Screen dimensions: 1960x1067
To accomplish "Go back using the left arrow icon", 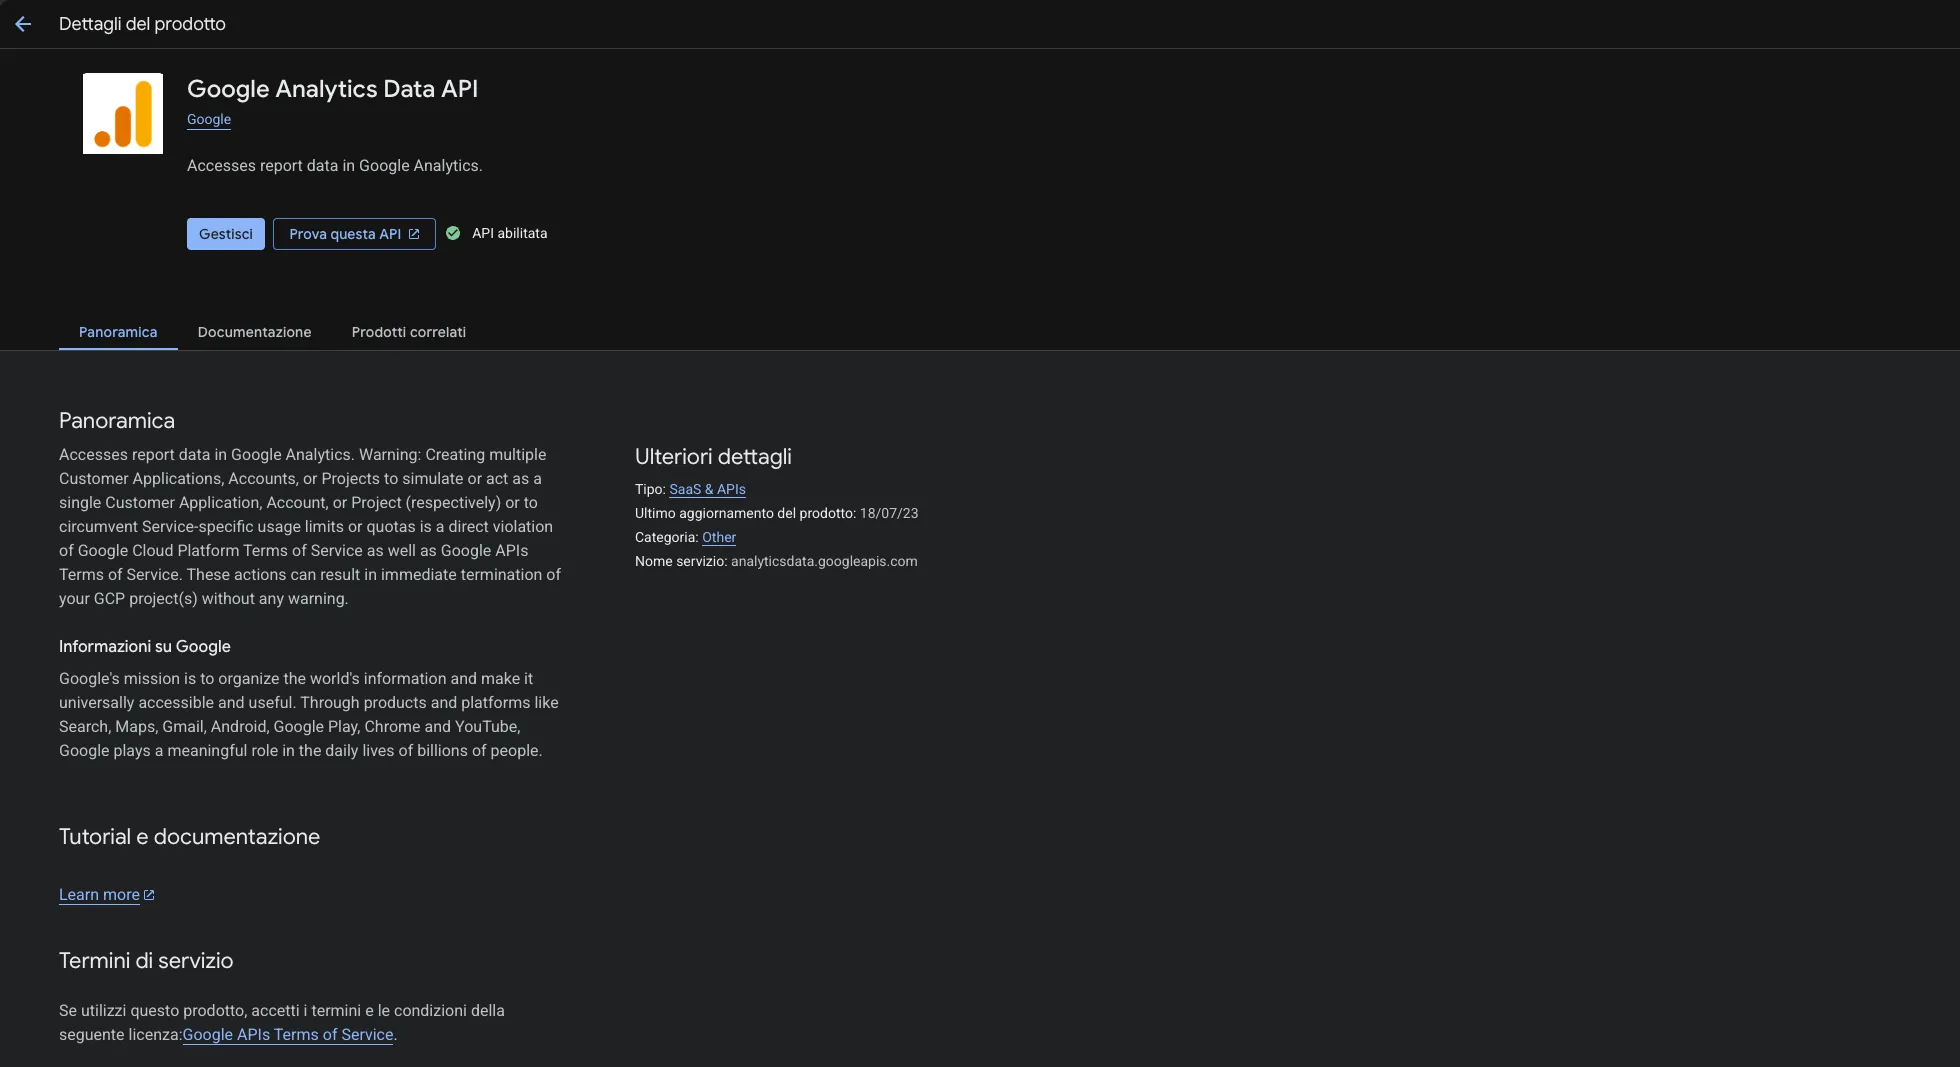I will point(23,24).
